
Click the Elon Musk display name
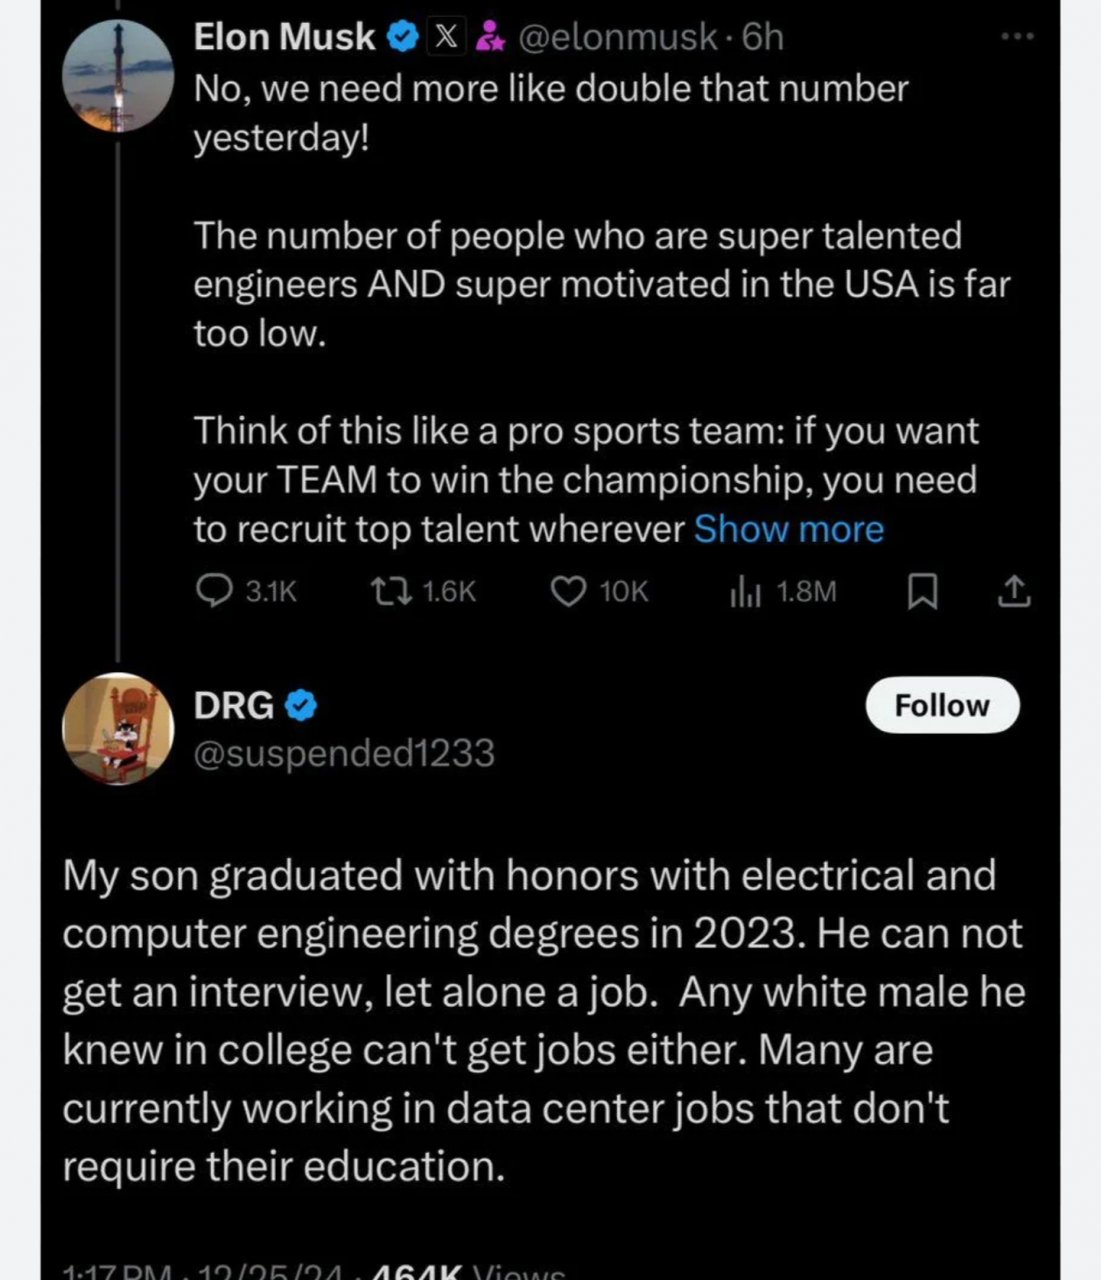284,38
